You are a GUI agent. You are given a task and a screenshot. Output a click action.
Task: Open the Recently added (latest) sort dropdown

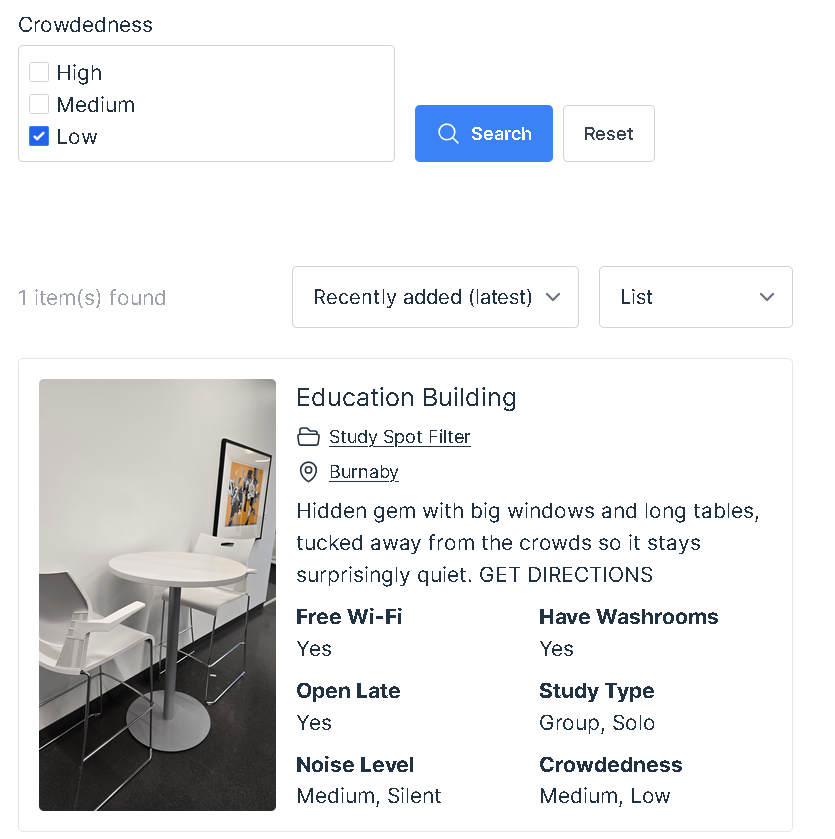(x=434, y=297)
